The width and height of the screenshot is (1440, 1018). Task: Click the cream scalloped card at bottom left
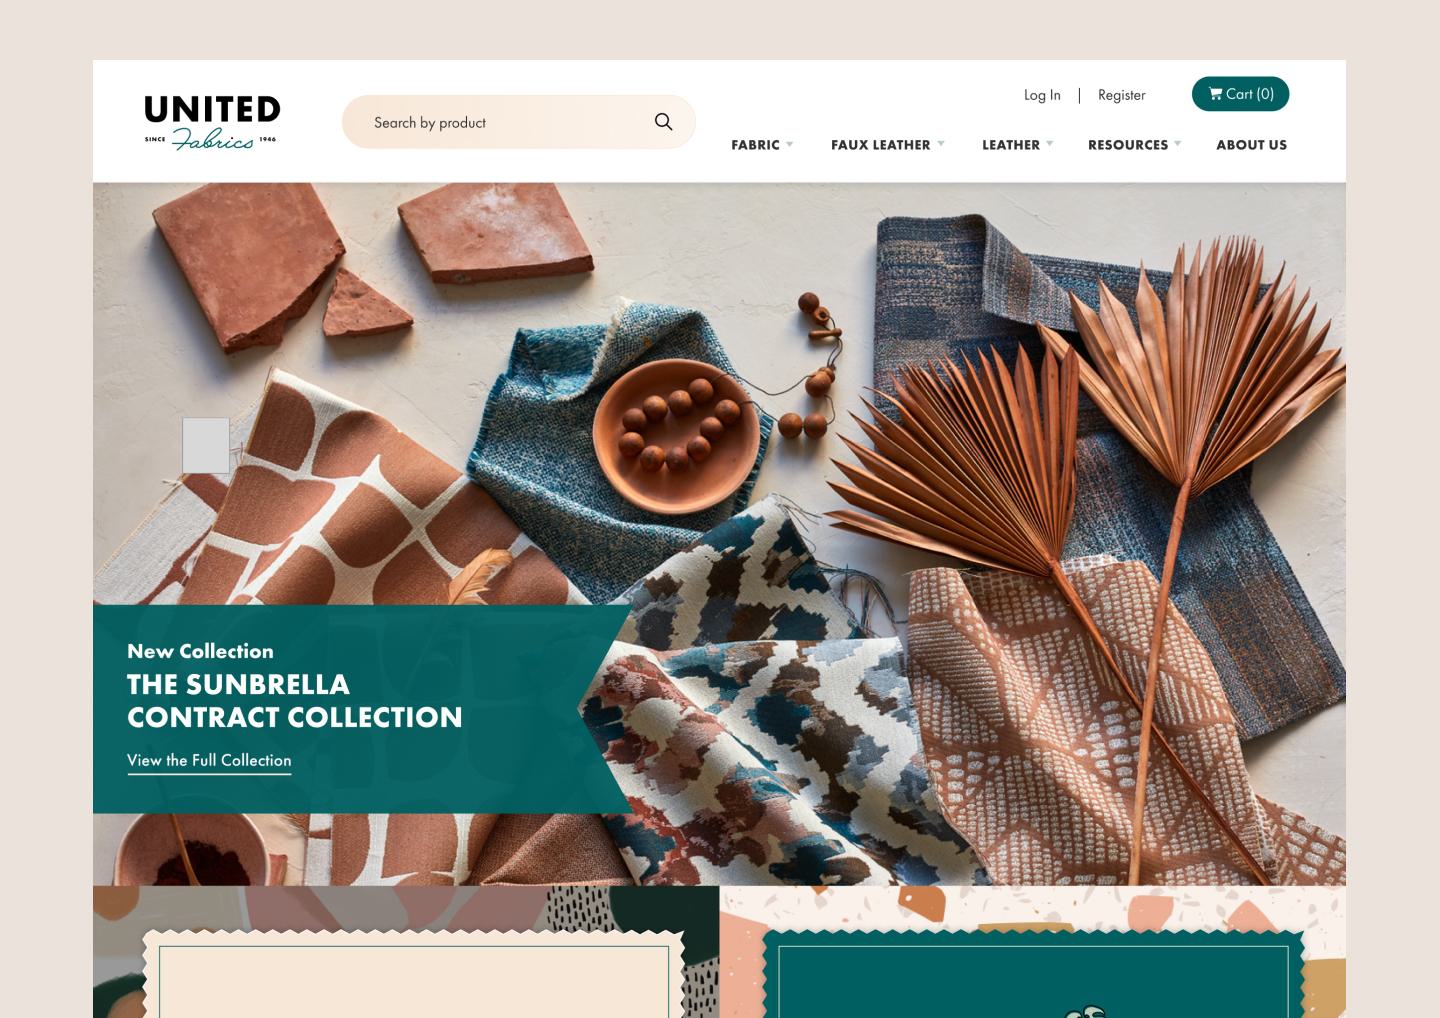point(414,975)
